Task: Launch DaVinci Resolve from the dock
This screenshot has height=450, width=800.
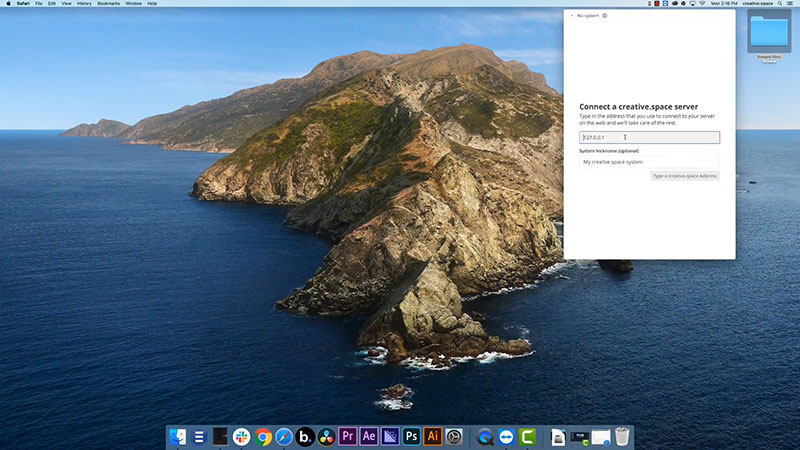Action: 327,436
